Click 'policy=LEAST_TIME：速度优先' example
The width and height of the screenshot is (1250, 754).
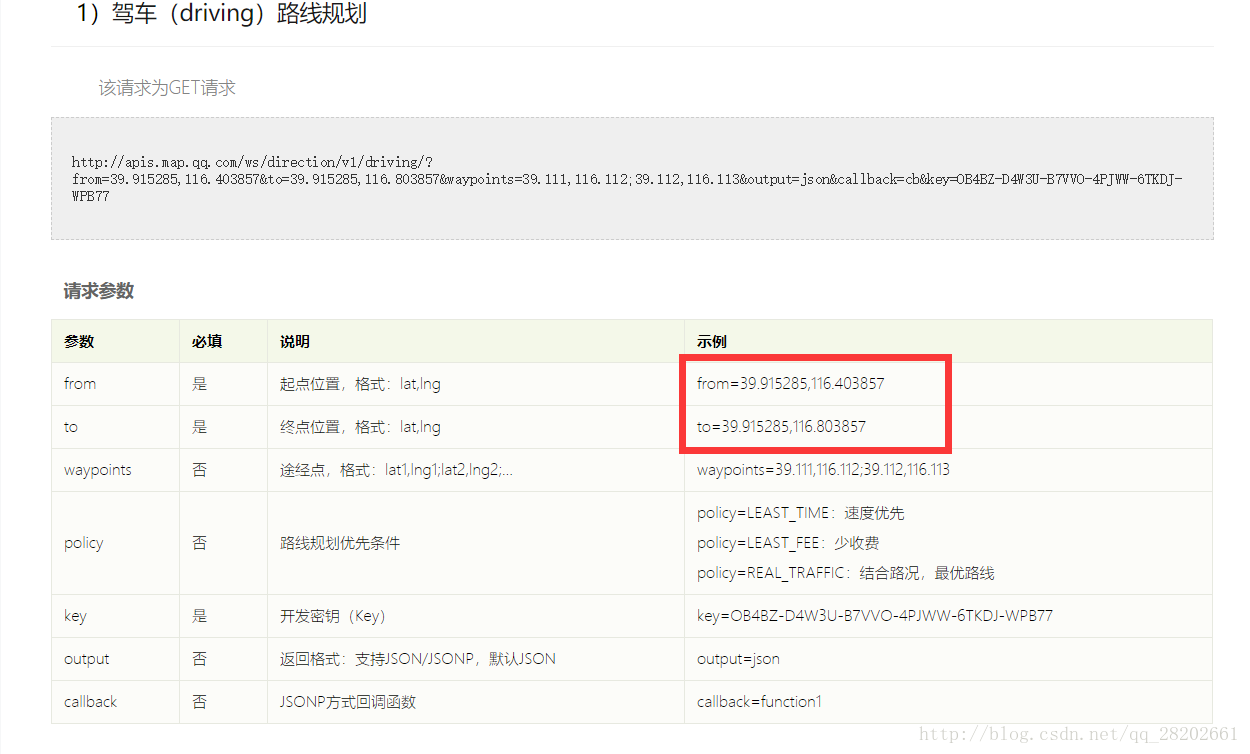tap(801, 513)
